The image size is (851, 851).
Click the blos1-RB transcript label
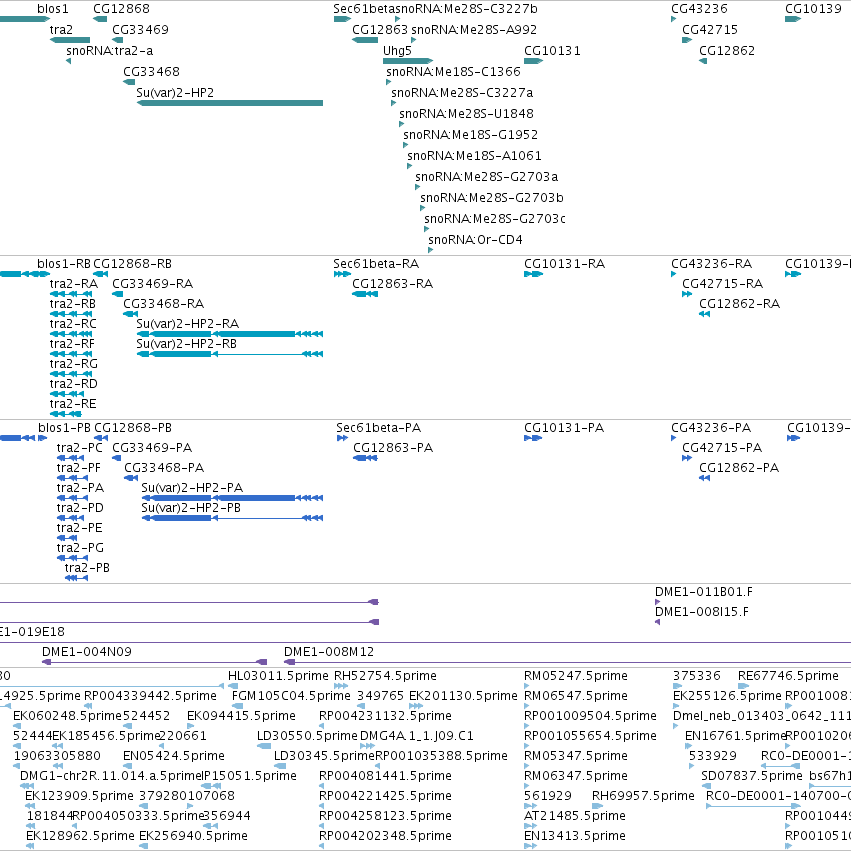click(63, 264)
